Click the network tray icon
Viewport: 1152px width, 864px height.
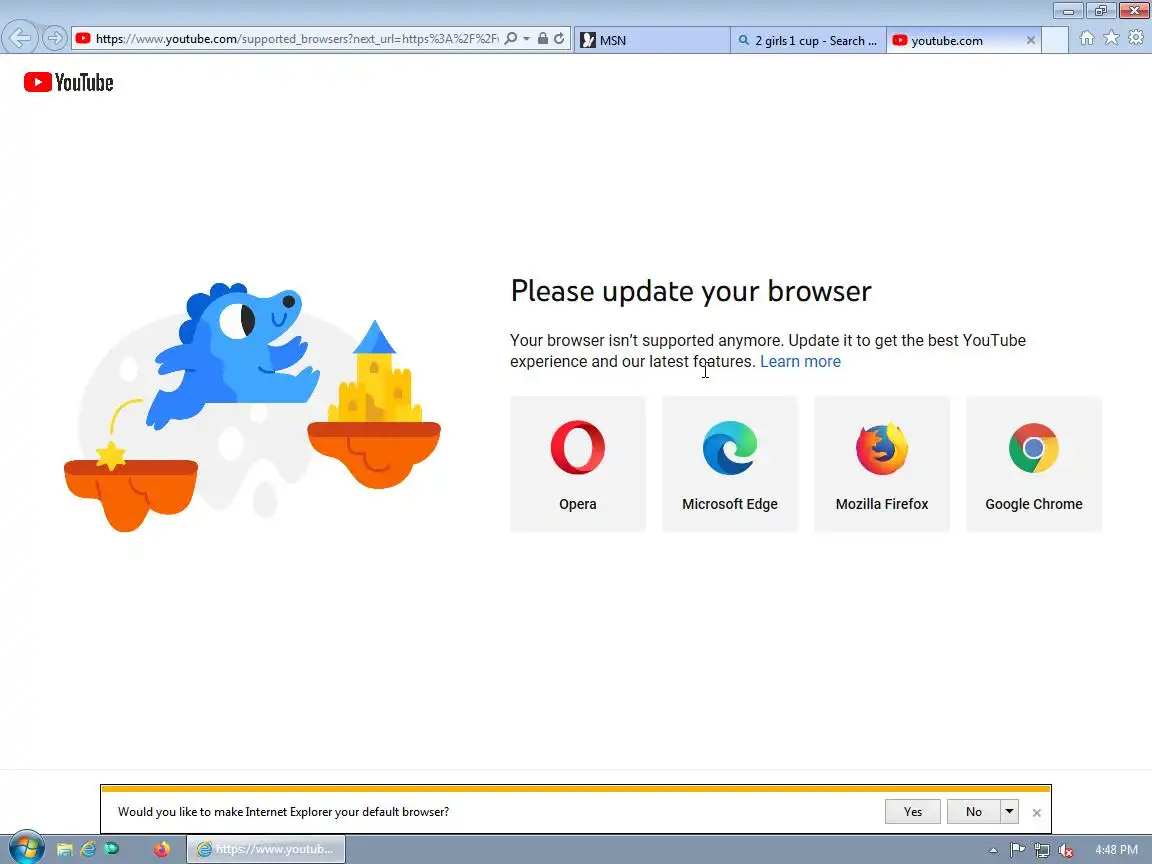coord(1042,850)
